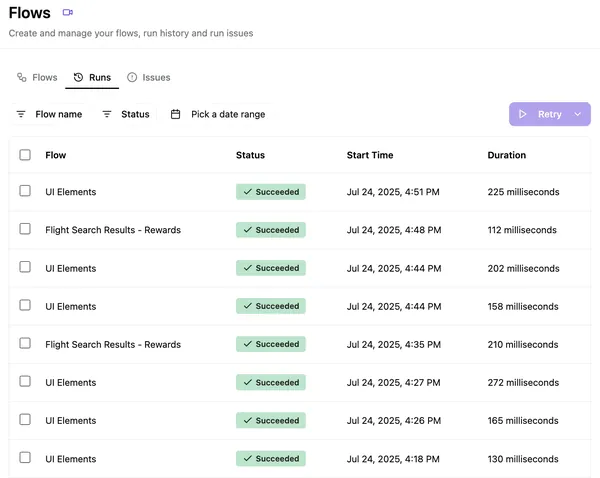The height and width of the screenshot is (478, 600).
Task: Open Flight Search Results - Rewards run at 4:48 PM
Action: click(x=113, y=230)
